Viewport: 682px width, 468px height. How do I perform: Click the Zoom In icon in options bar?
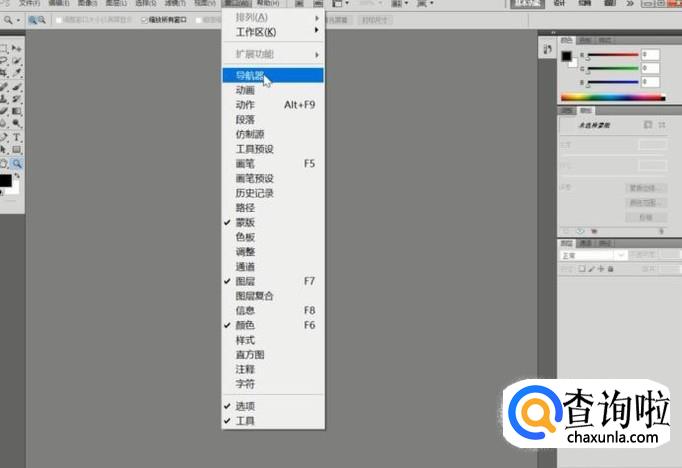[x=33, y=20]
